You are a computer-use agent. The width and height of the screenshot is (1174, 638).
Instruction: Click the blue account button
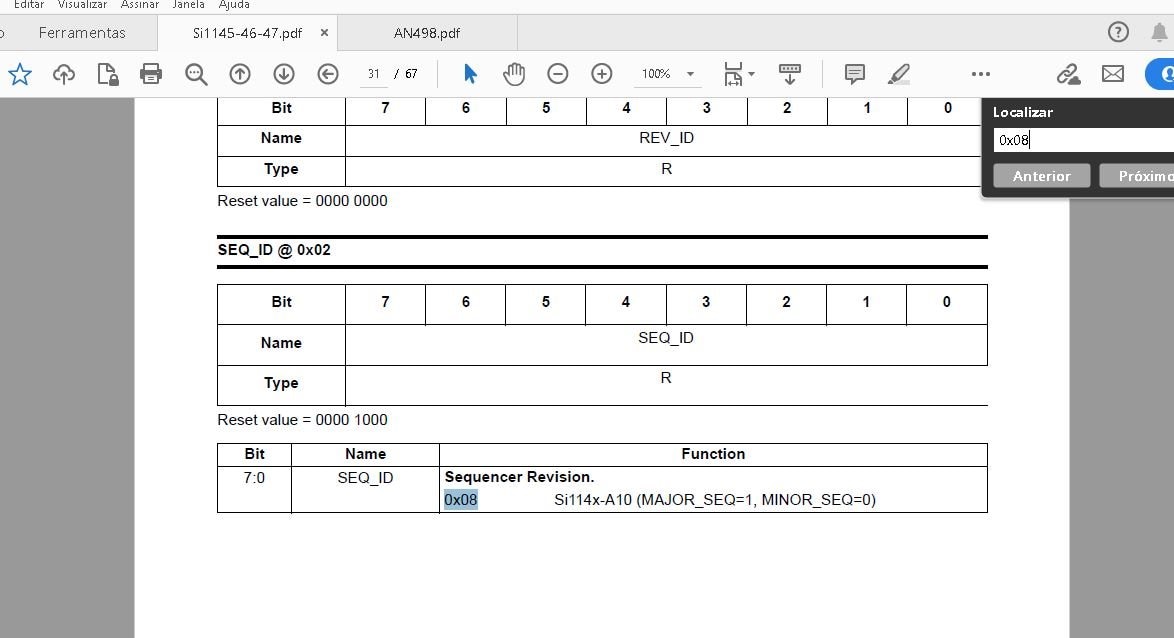click(1161, 74)
